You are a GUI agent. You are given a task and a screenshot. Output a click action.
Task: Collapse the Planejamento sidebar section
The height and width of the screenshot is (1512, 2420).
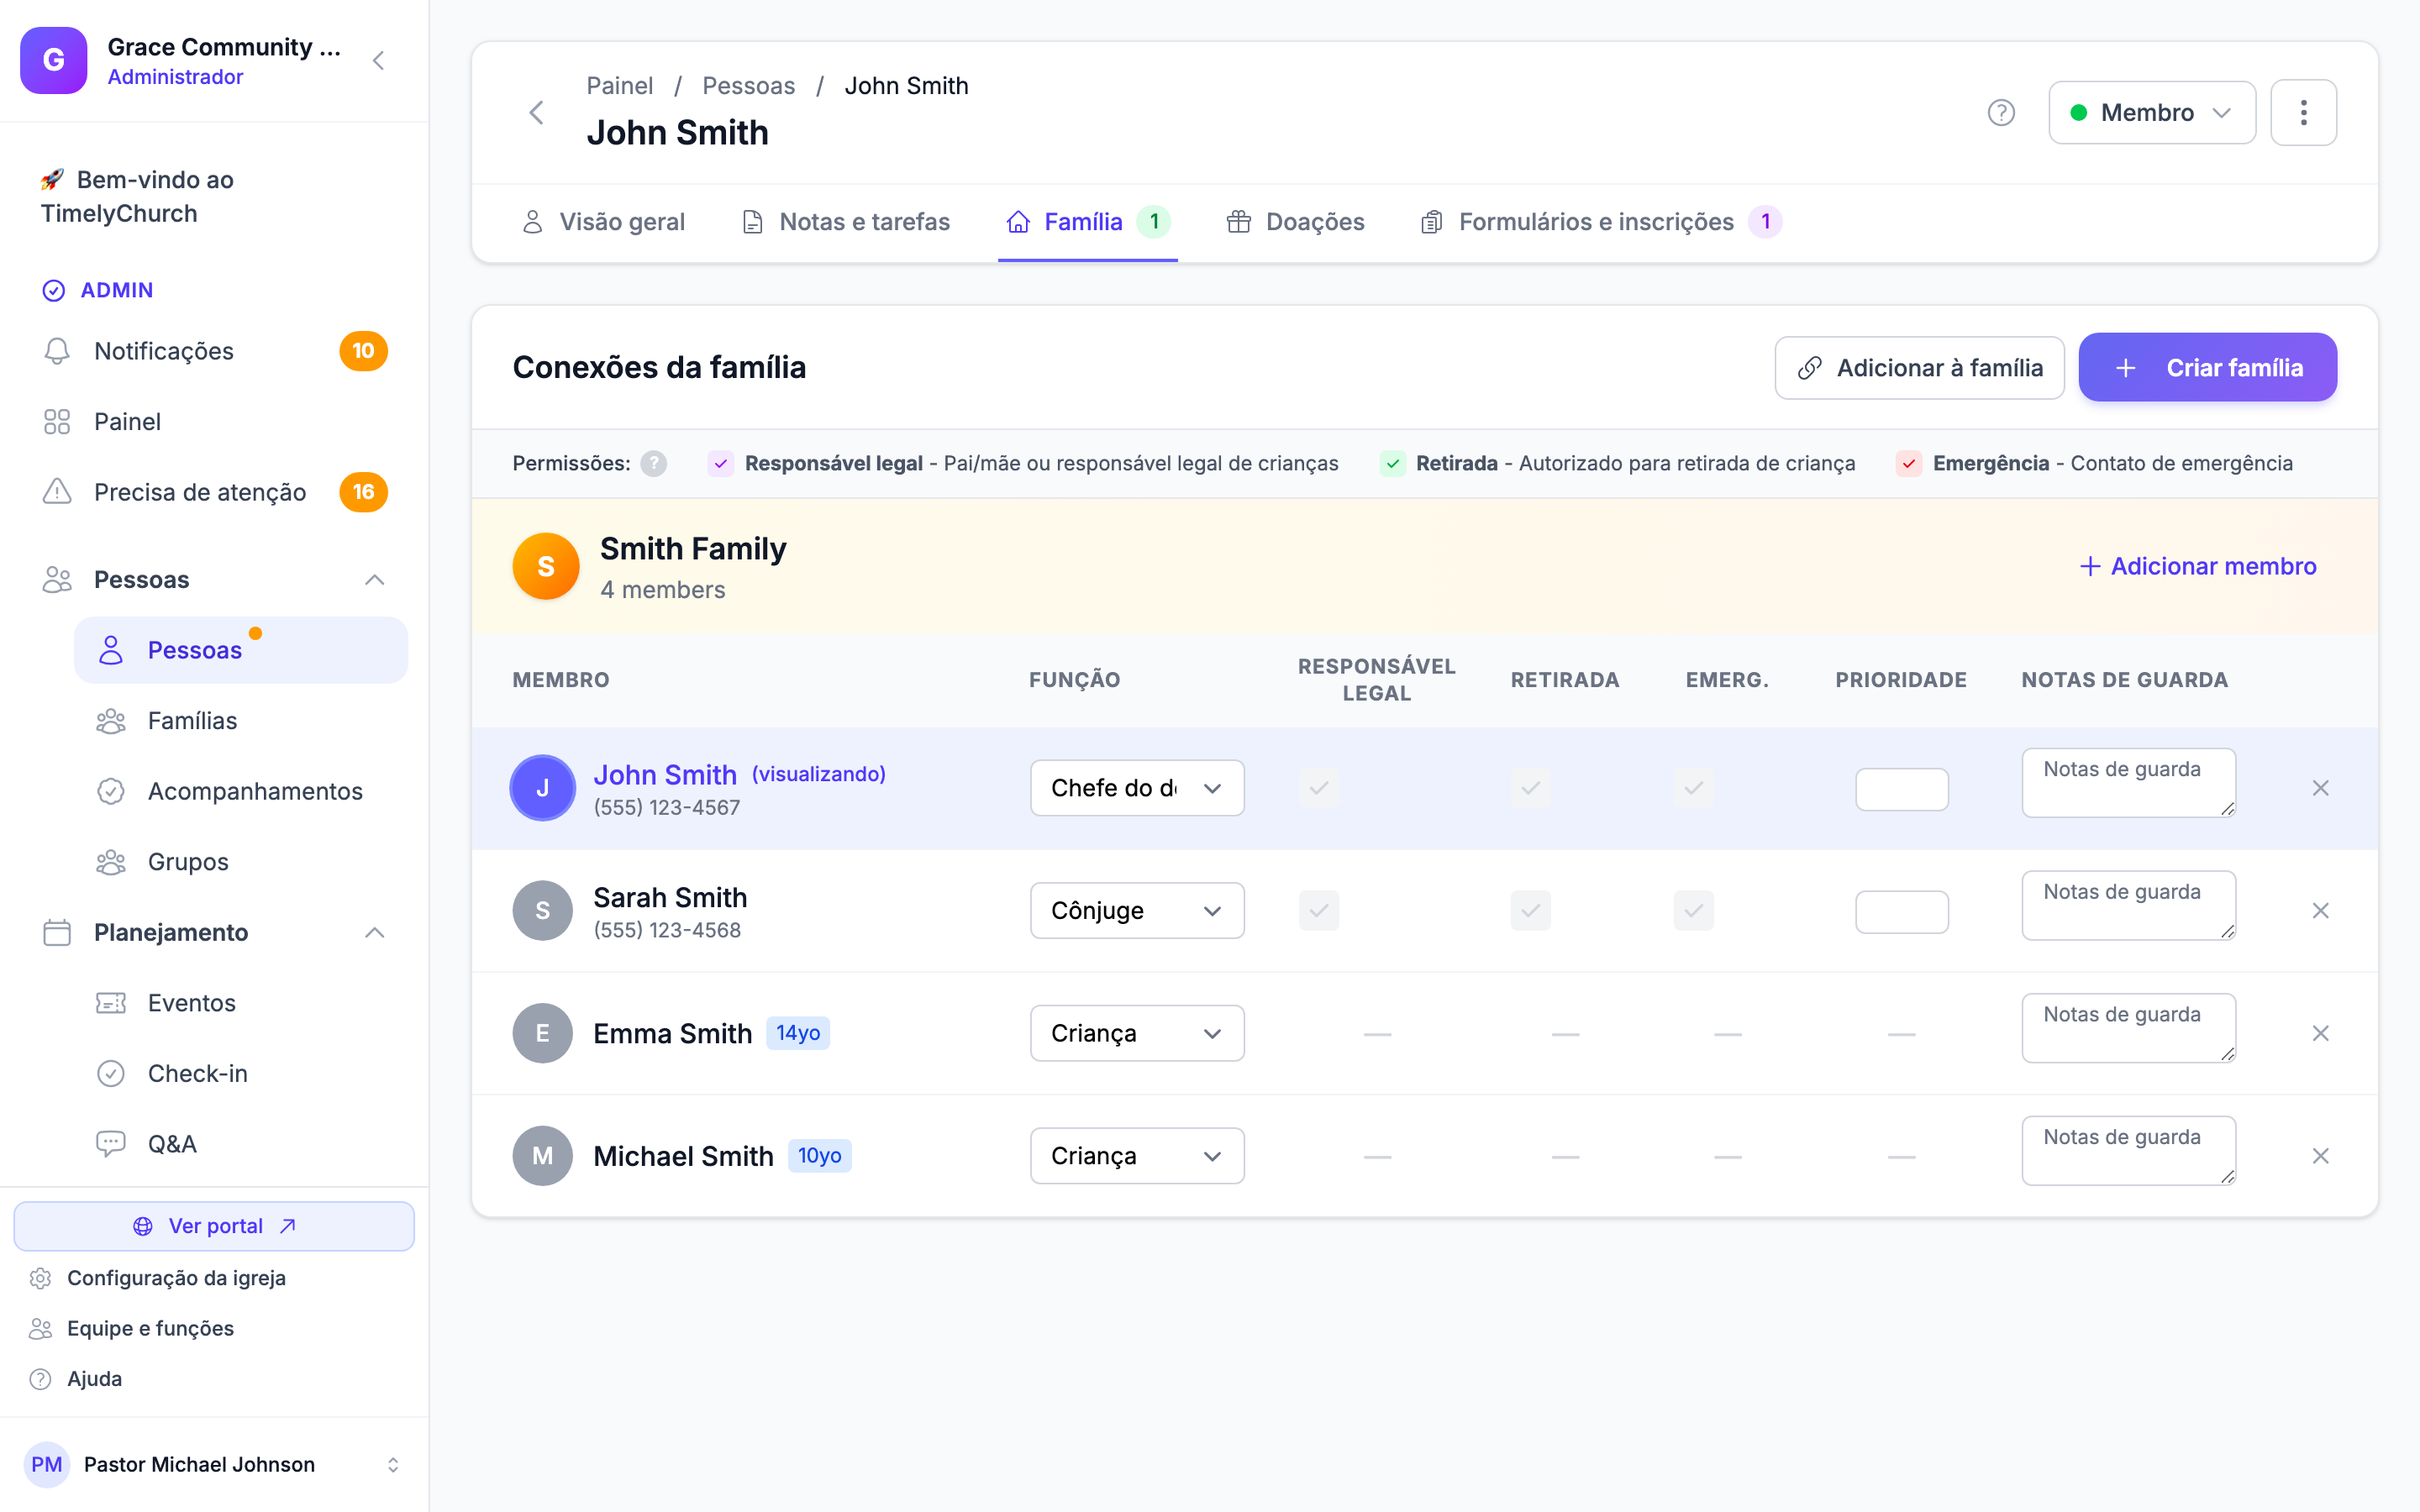coord(375,932)
